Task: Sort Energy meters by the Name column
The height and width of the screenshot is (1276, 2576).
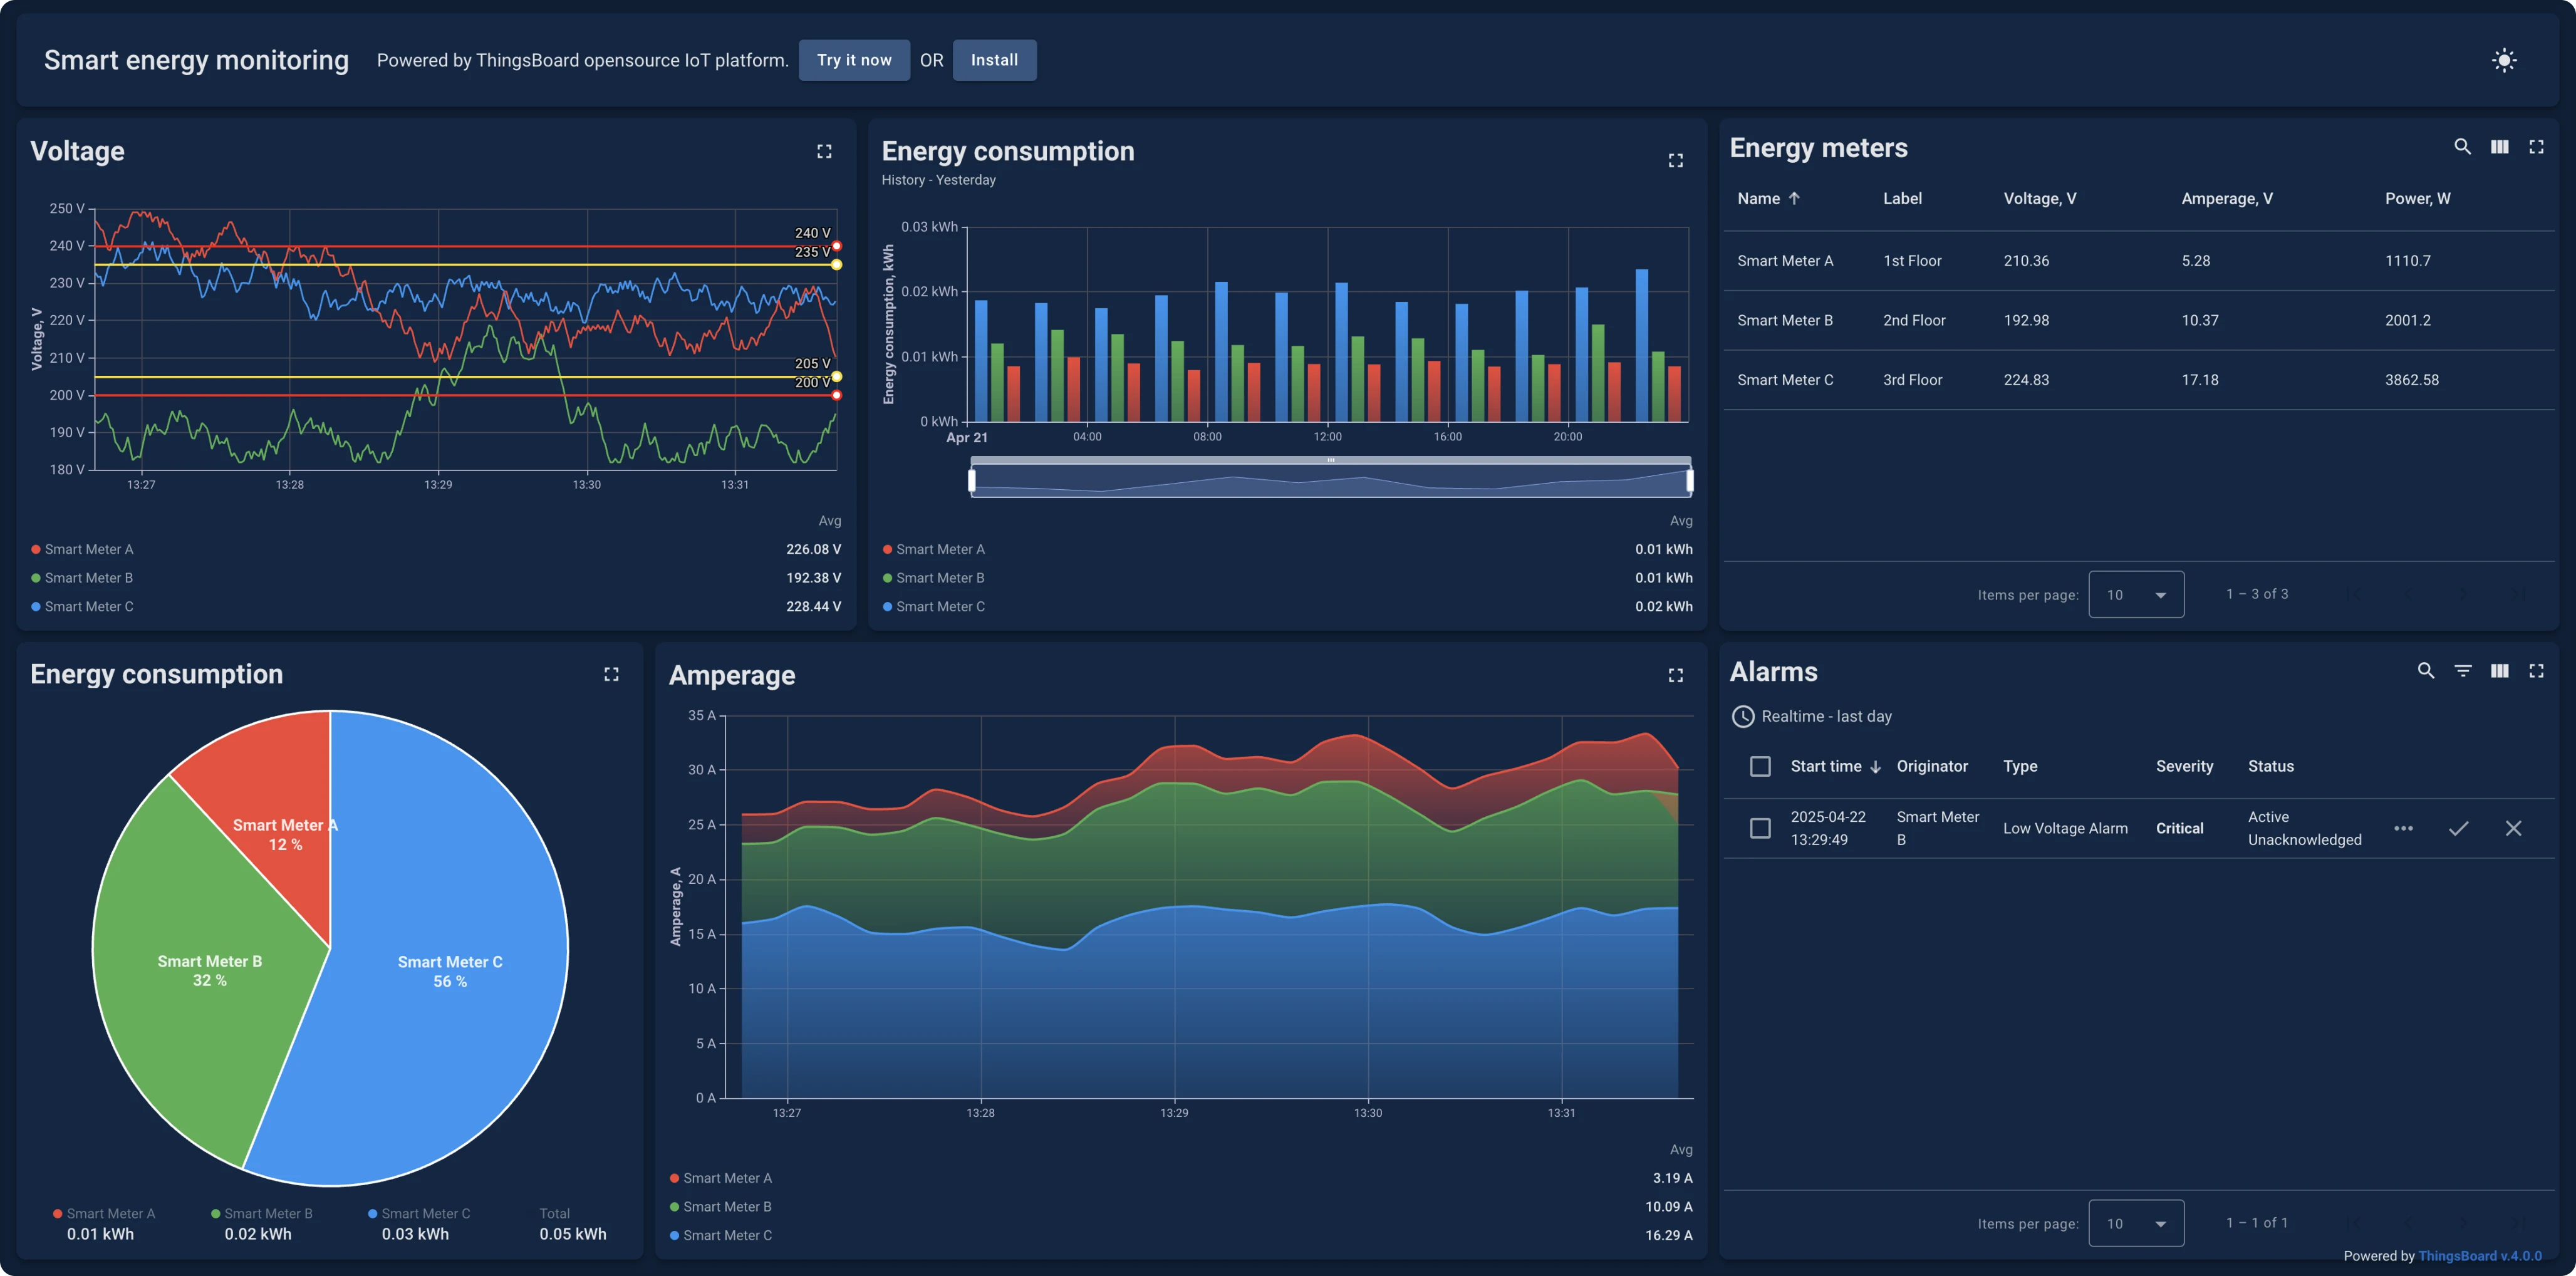Action: 1768,198
